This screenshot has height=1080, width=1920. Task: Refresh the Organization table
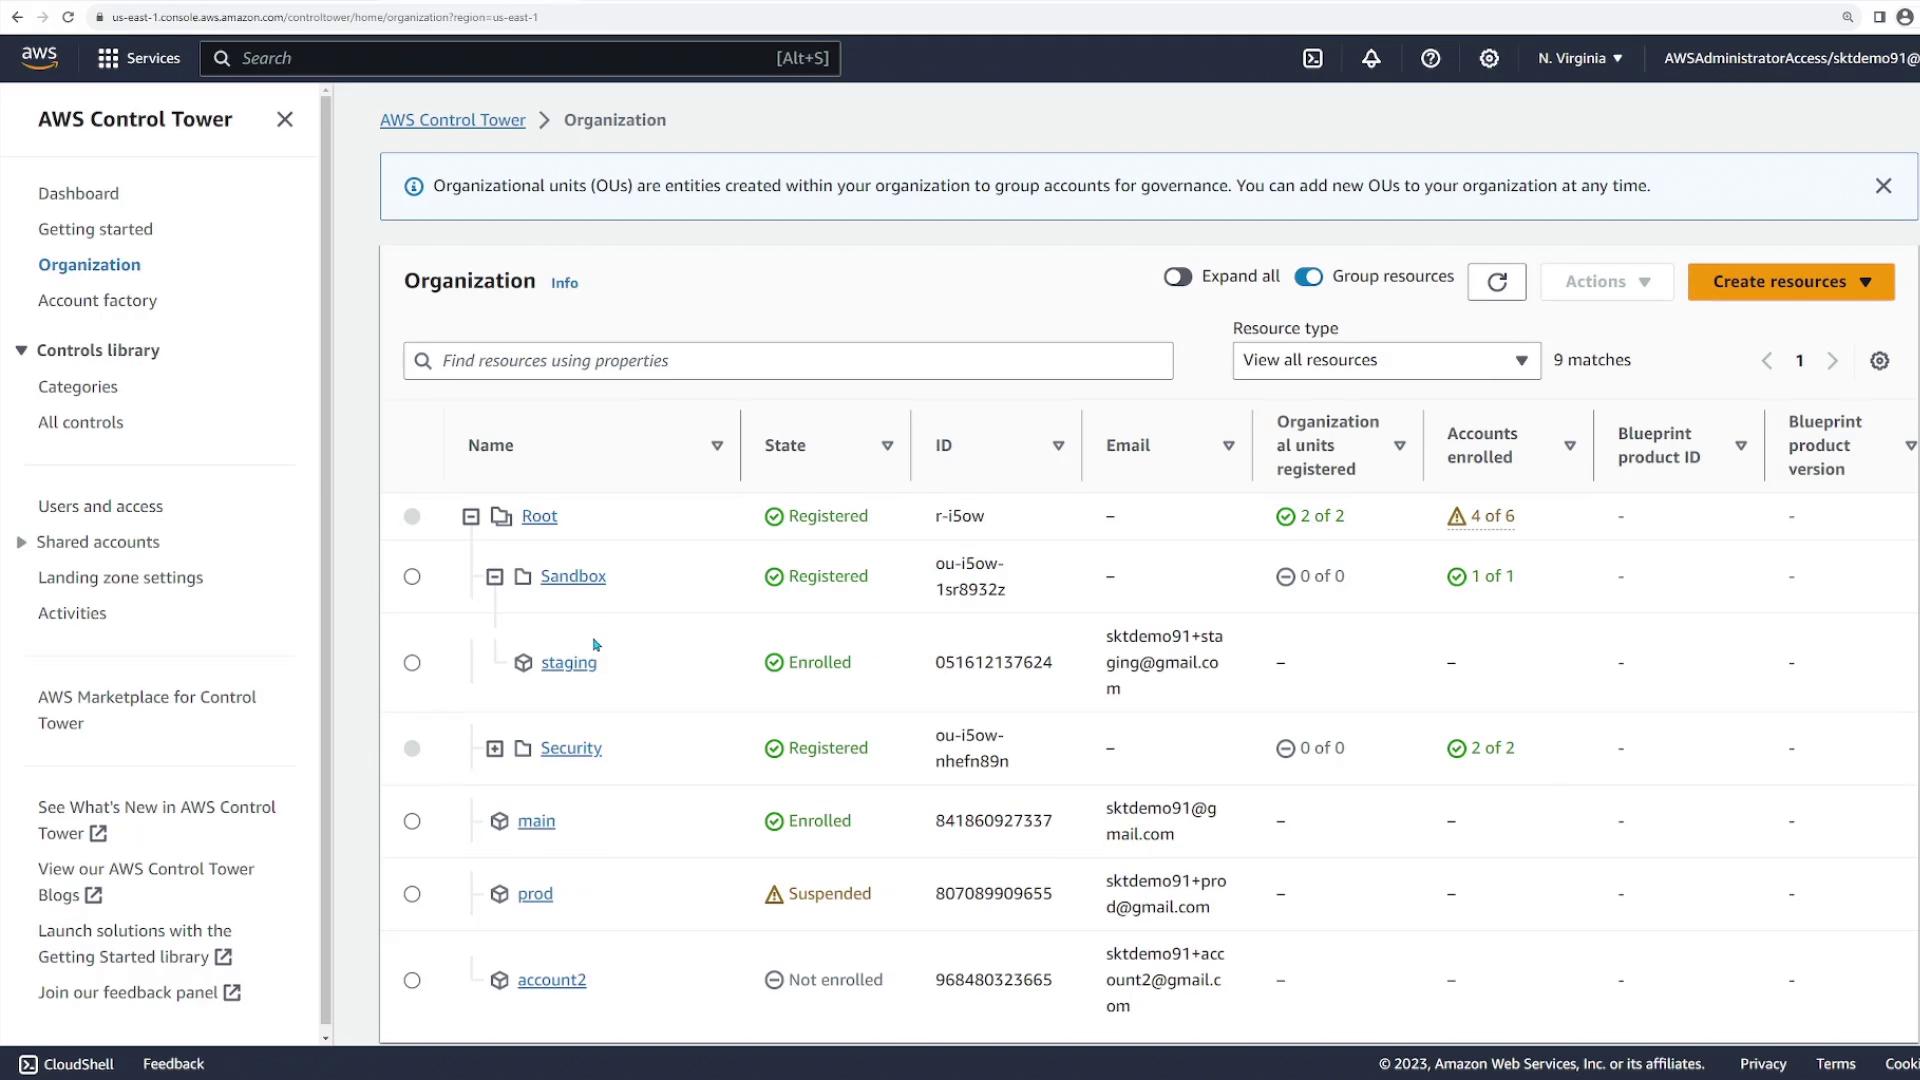click(1496, 282)
